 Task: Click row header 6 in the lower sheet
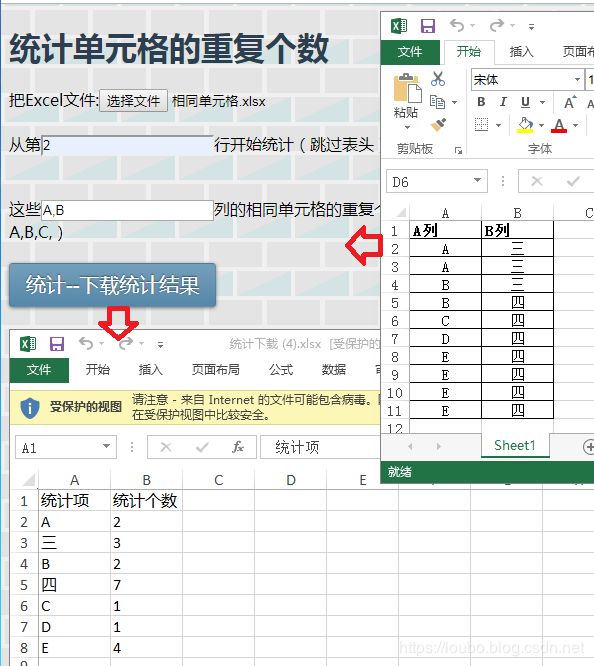pyautogui.click(x=24, y=606)
